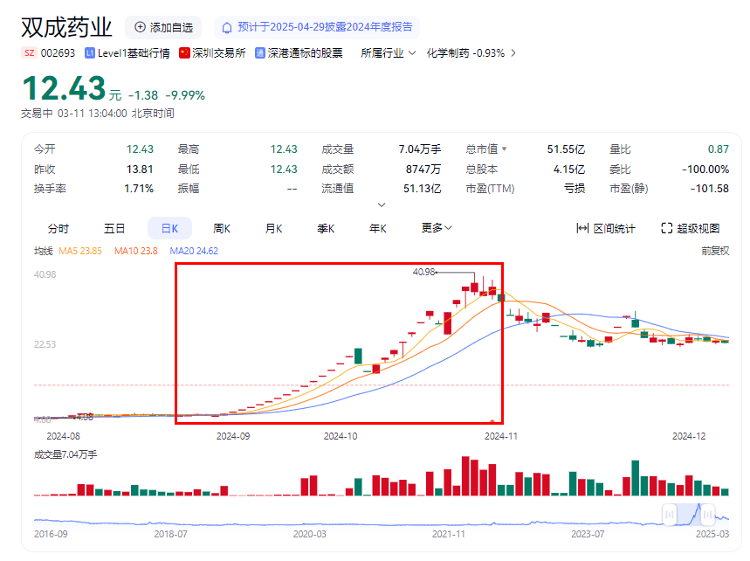
Task: Switch to the 五日 chart tab
Action: 114,229
